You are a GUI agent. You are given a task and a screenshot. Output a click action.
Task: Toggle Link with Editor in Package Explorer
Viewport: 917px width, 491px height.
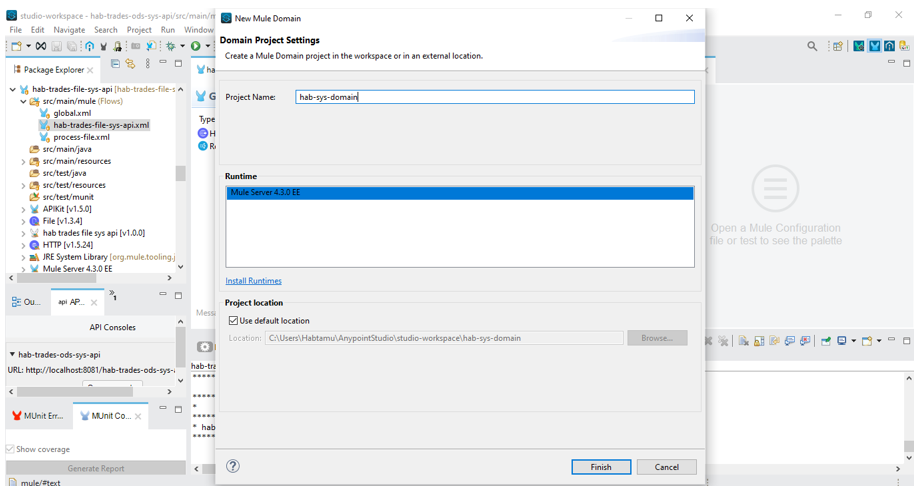[130, 64]
